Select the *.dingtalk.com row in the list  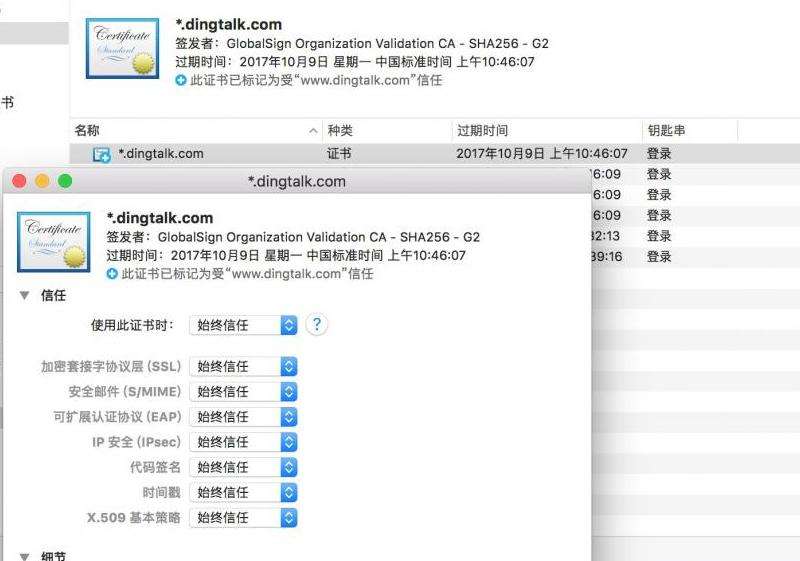click(x=435, y=154)
